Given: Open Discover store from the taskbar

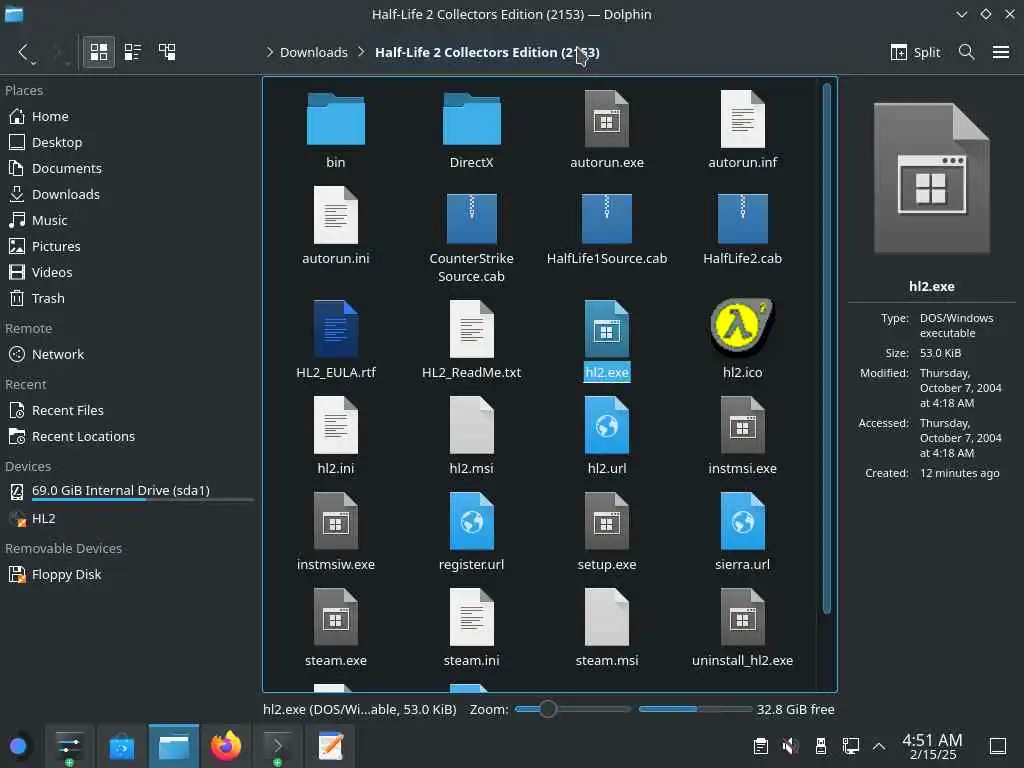Looking at the screenshot, I should [121, 746].
